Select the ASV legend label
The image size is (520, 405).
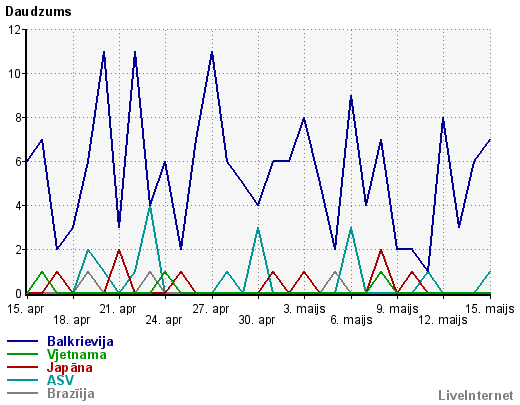click(x=60, y=380)
